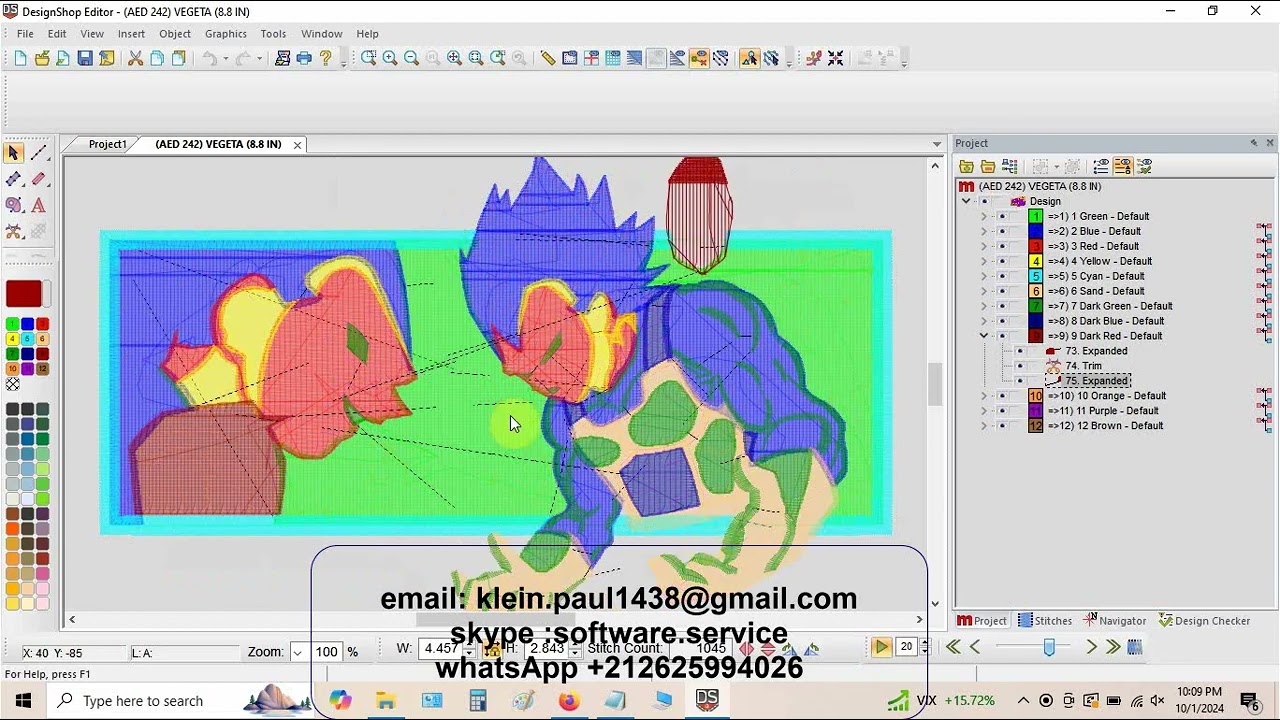Switch to the Project1 tab
Viewport: 1280px width, 720px height.
click(107, 144)
